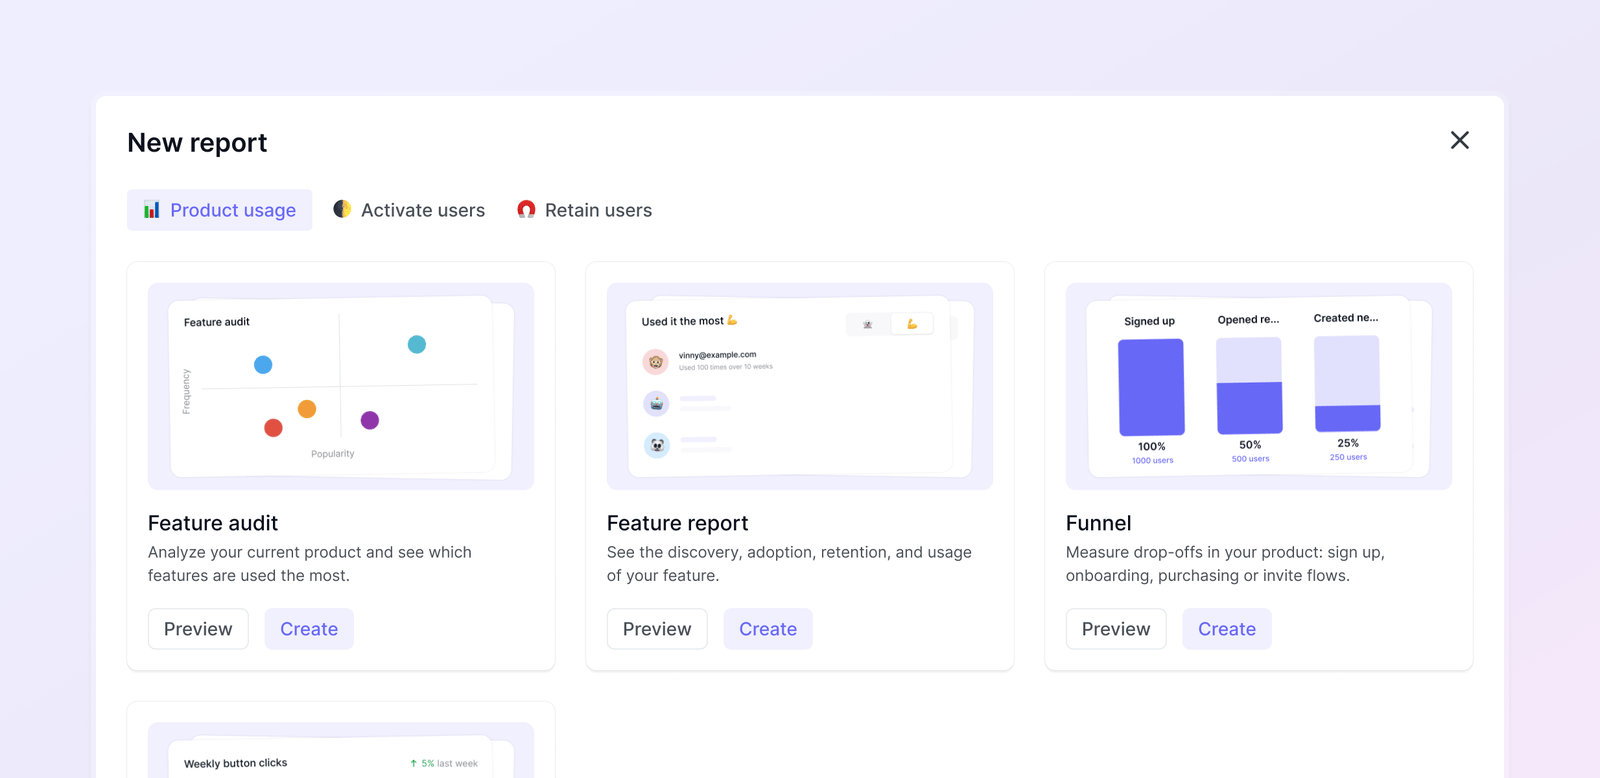
Task: Click the '100%' funnel value
Action: [1152, 447]
